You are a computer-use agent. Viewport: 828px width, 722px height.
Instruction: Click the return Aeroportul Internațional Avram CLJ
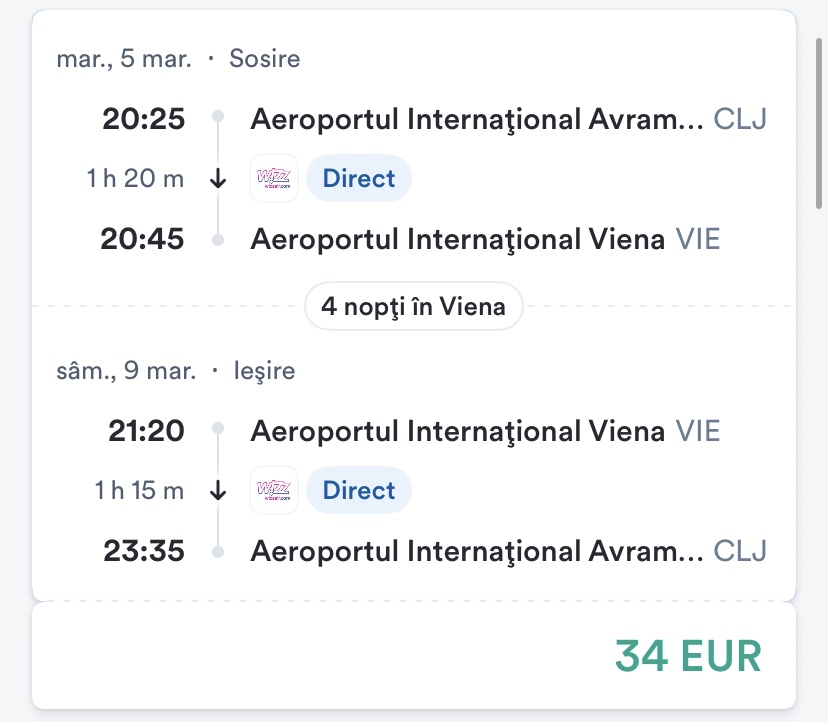click(477, 551)
